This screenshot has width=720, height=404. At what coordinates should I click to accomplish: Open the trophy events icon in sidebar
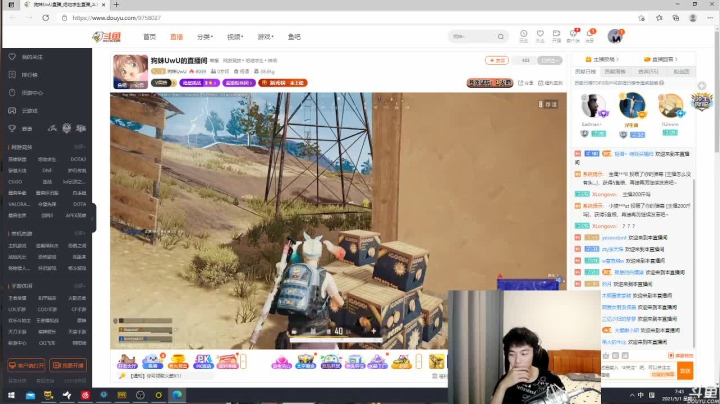click(12, 129)
